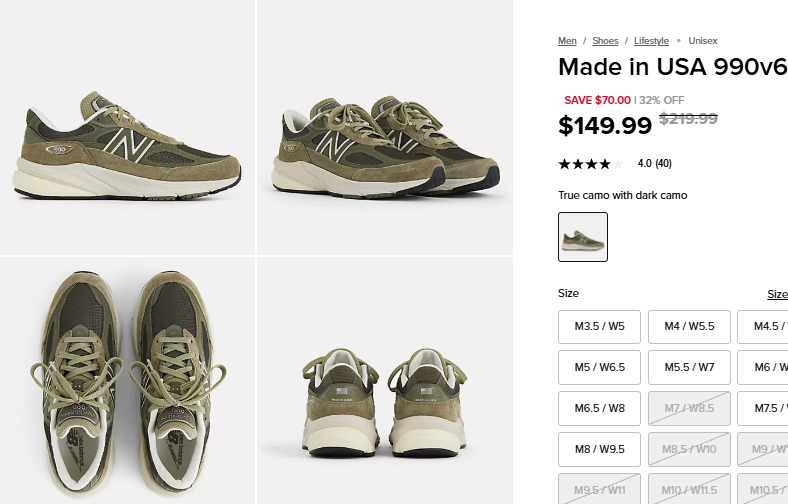The image size is (788, 504).
Task: Click unavailable size M8.5 / W10
Action: (689, 449)
